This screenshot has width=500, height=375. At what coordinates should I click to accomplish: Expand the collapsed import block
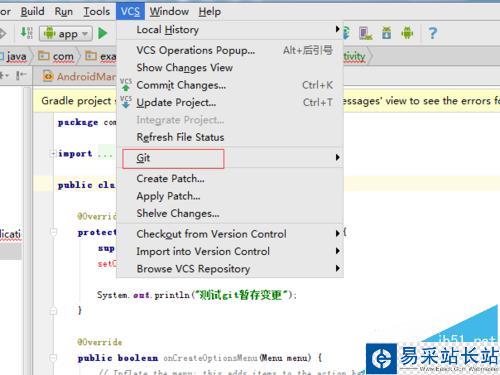(x=53, y=154)
